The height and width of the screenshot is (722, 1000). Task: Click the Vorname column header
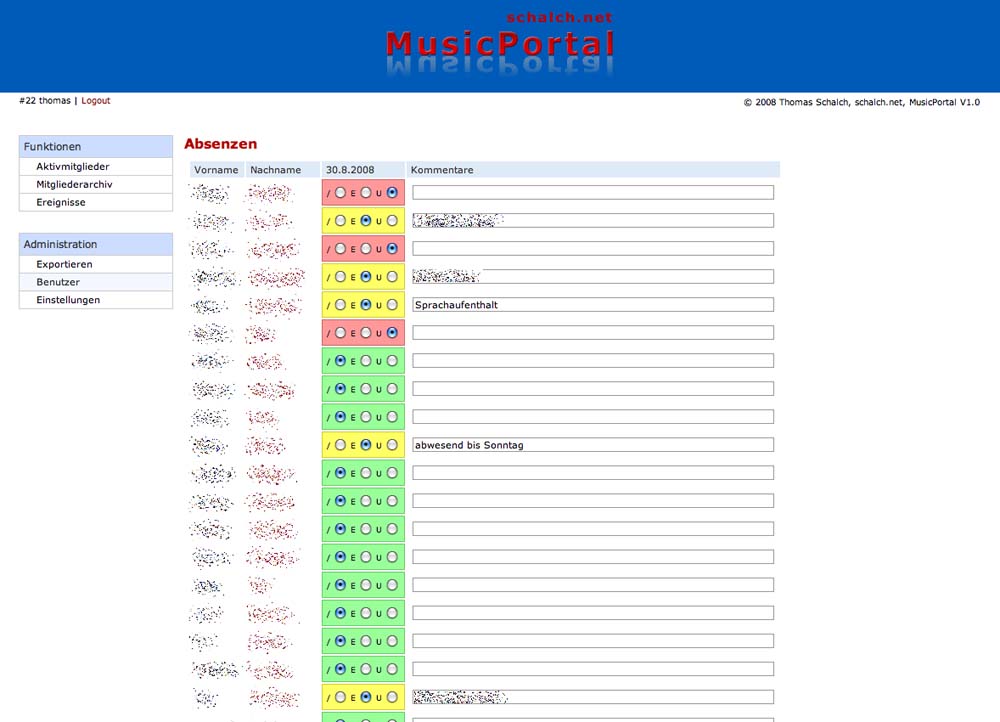pos(216,170)
